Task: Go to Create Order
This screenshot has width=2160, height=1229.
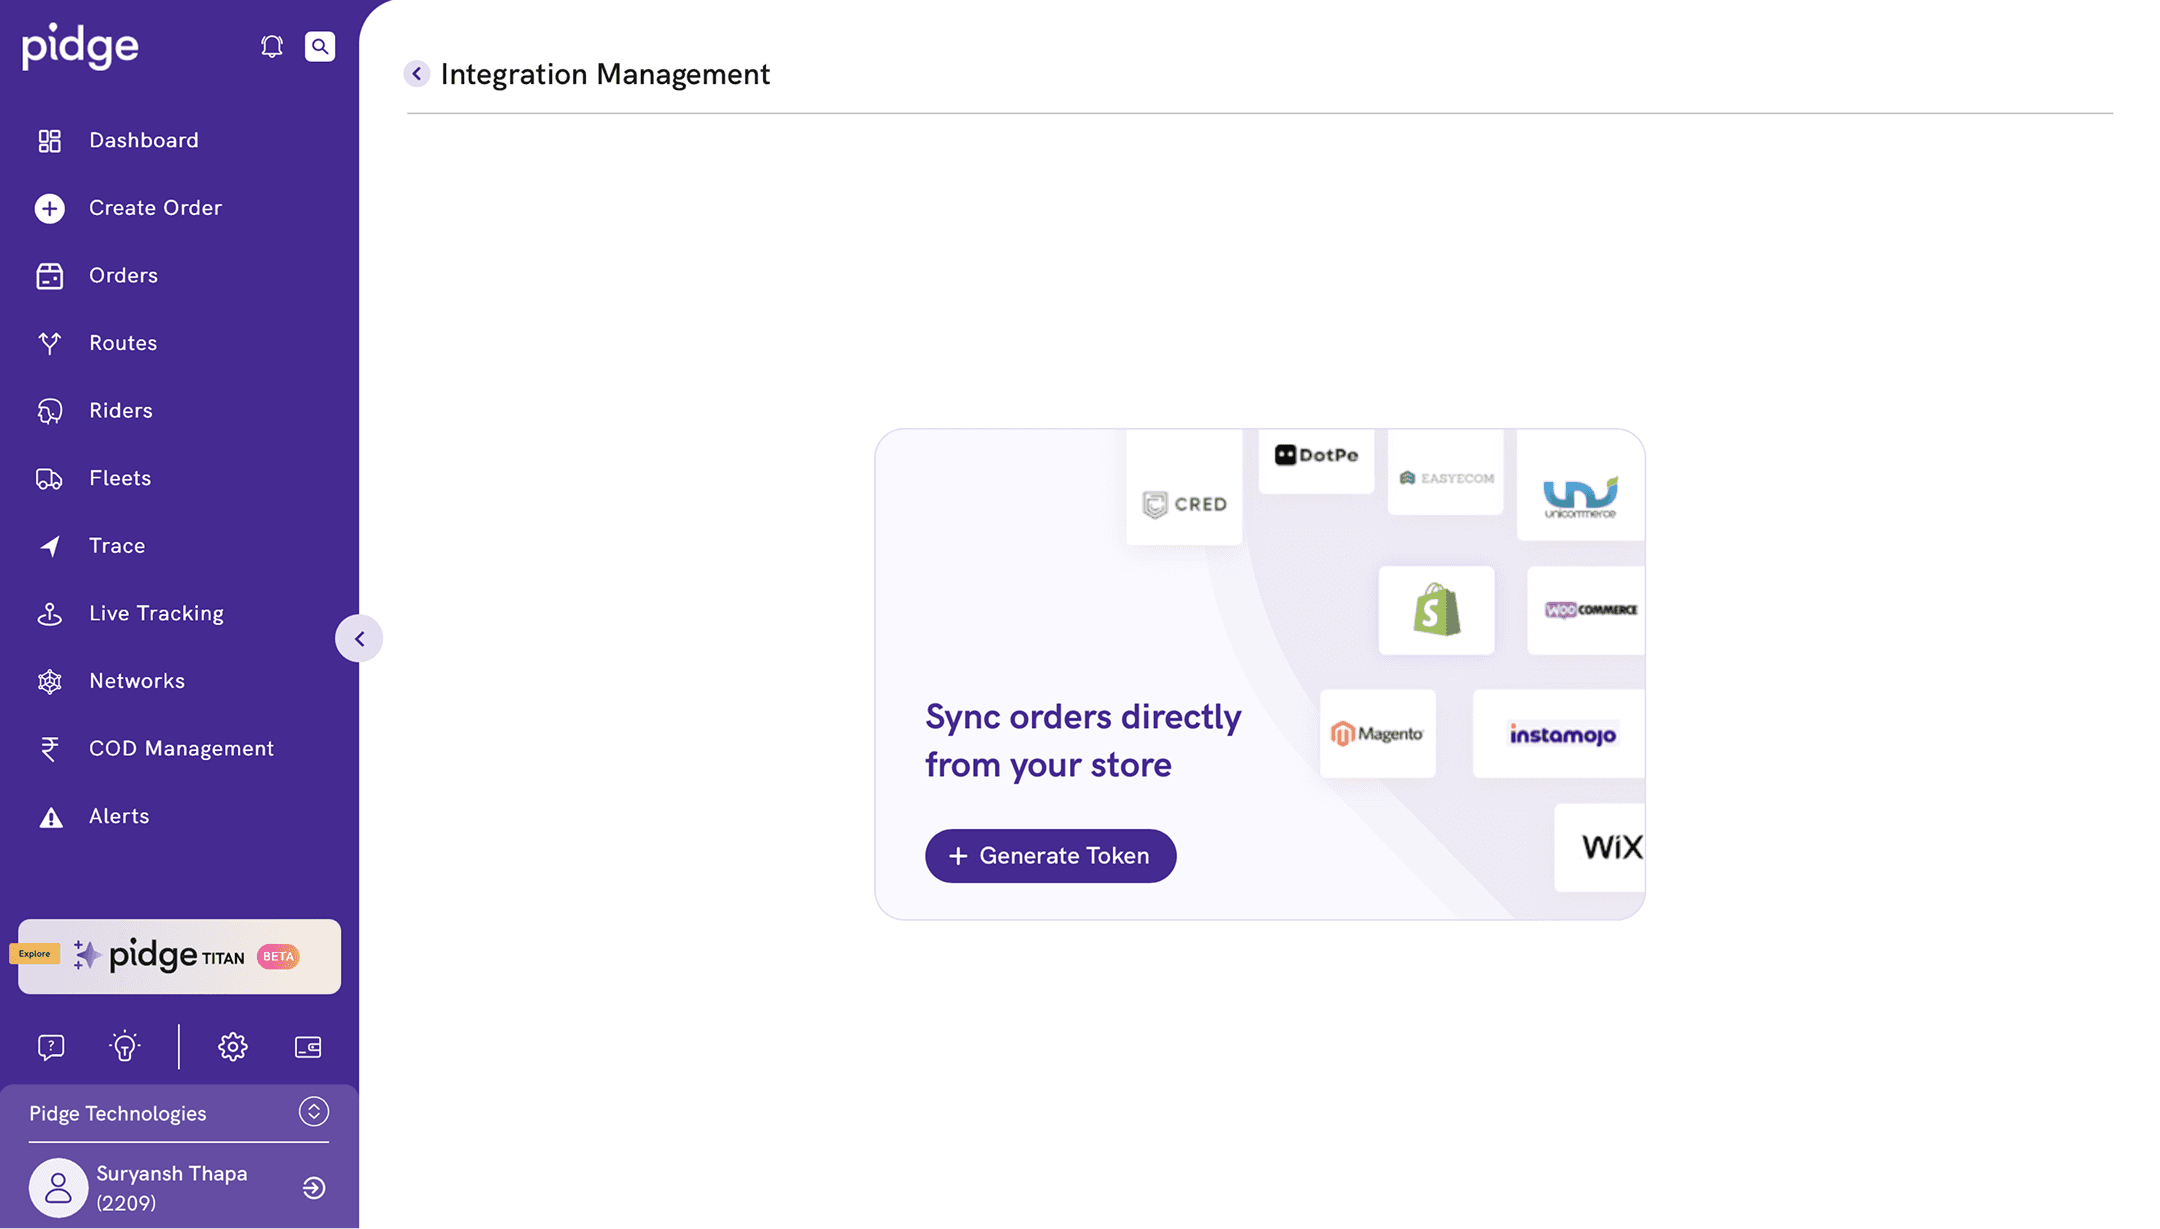Action: (155, 208)
